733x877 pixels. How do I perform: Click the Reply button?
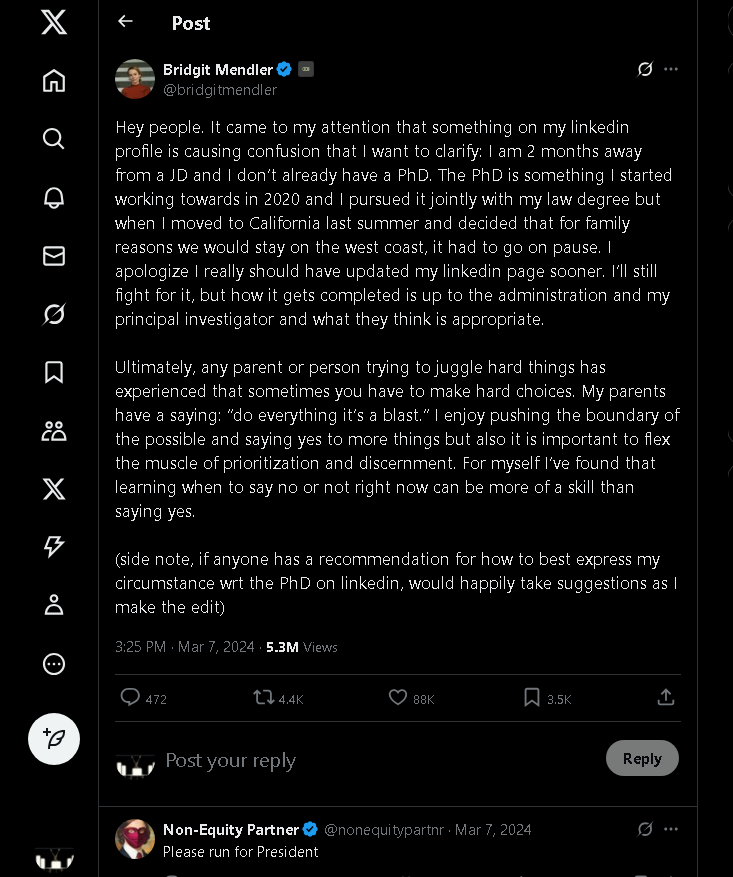[x=642, y=758]
